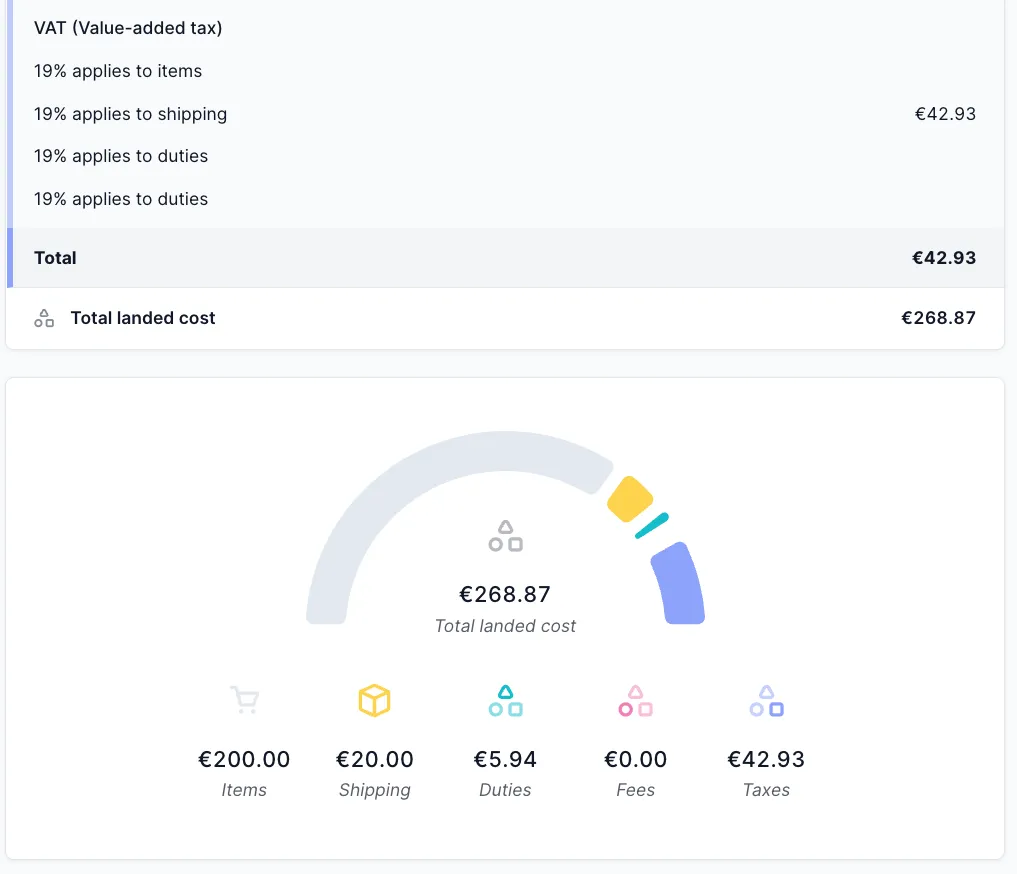1017x874 pixels.
Task: Toggle the purple taxes arc on the gauge
Action: coord(676,583)
